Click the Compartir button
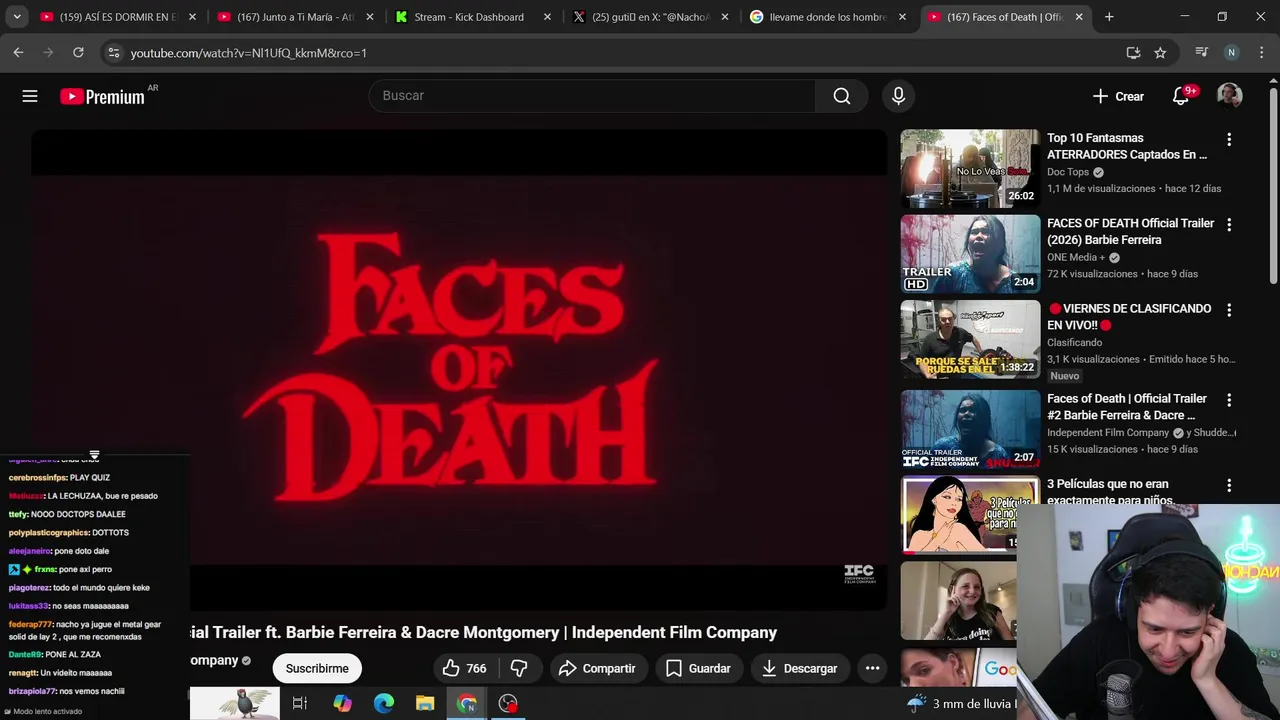The height and width of the screenshot is (720, 1280). 597,668
